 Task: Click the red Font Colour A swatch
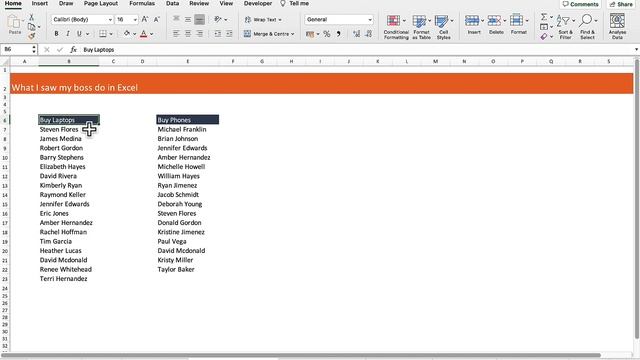pos(143,33)
